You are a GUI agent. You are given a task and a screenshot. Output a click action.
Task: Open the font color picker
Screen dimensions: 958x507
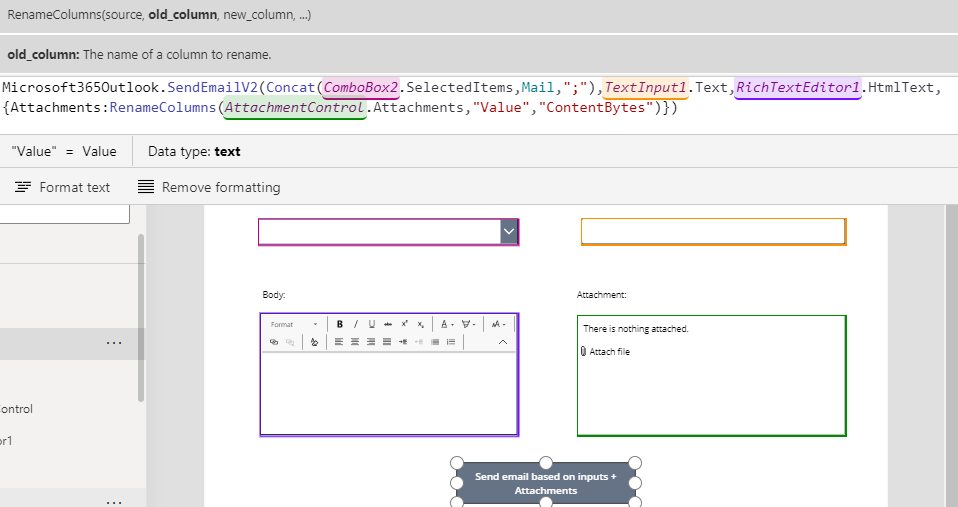(x=447, y=324)
